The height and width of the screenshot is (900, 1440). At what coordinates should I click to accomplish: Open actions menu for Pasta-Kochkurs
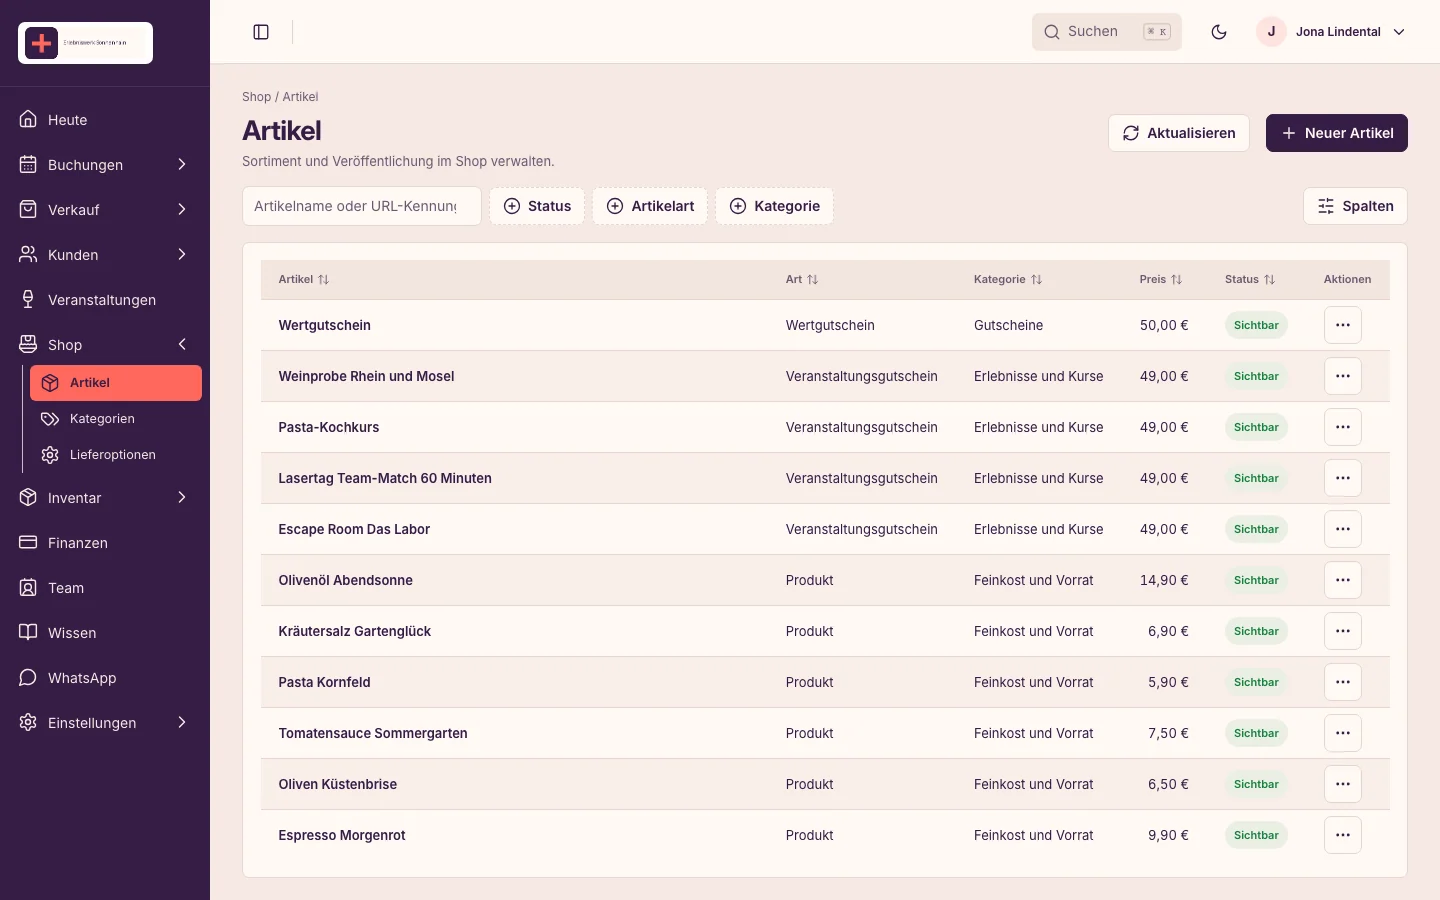click(1343, 427)
